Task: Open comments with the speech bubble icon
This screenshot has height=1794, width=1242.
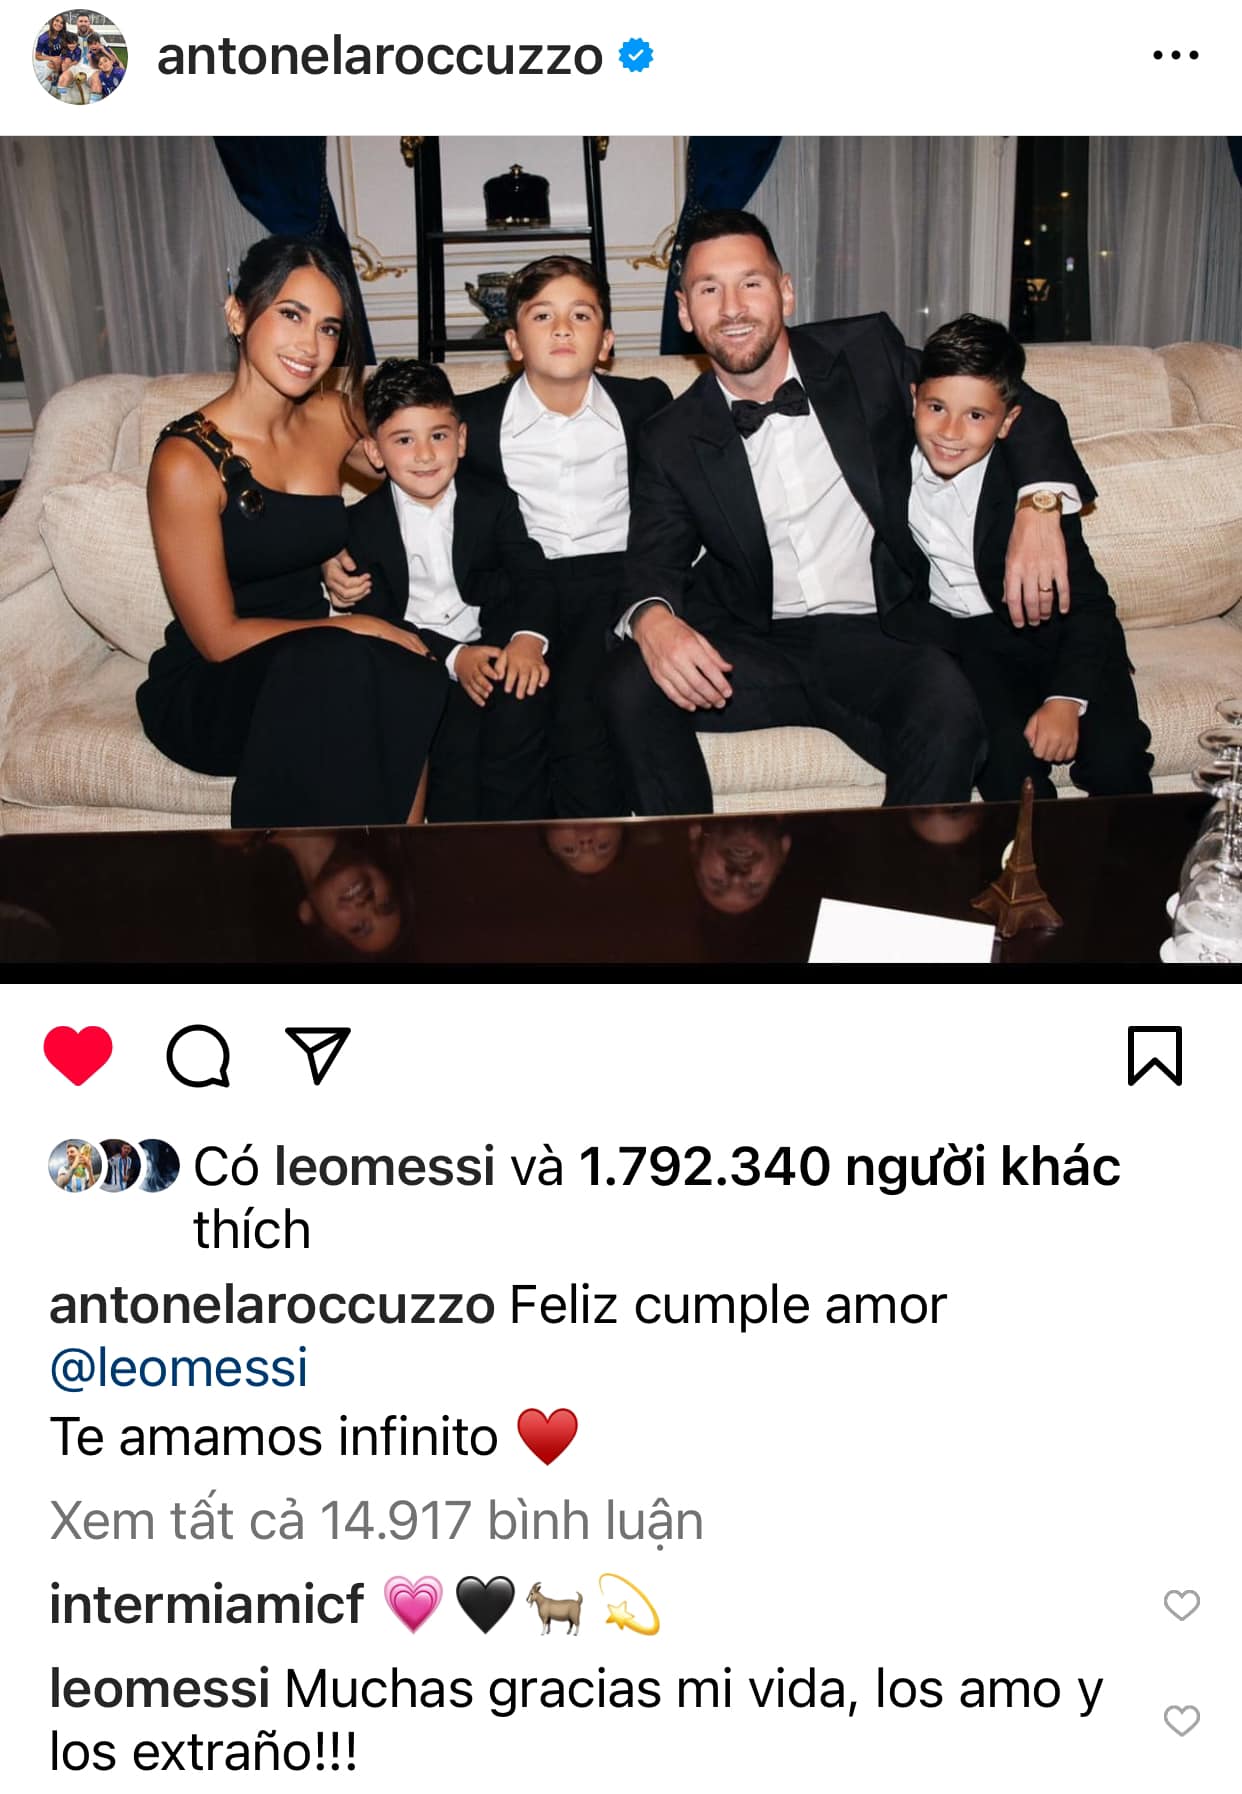Action: (x=198, y=1055)
